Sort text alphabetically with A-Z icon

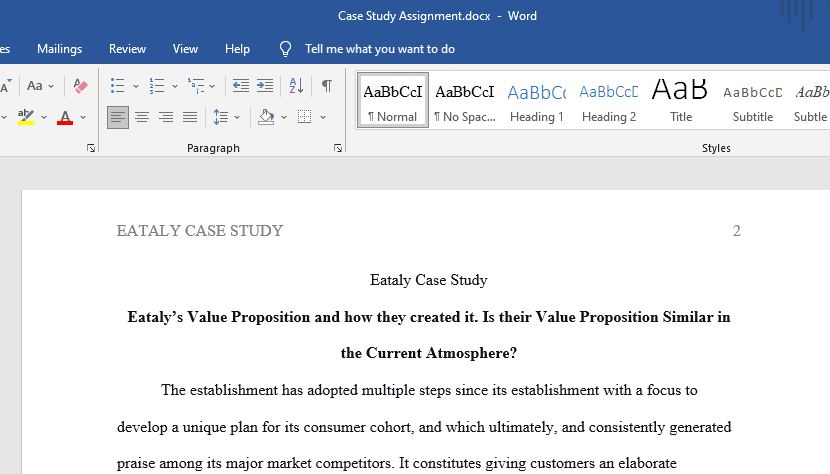296,85
